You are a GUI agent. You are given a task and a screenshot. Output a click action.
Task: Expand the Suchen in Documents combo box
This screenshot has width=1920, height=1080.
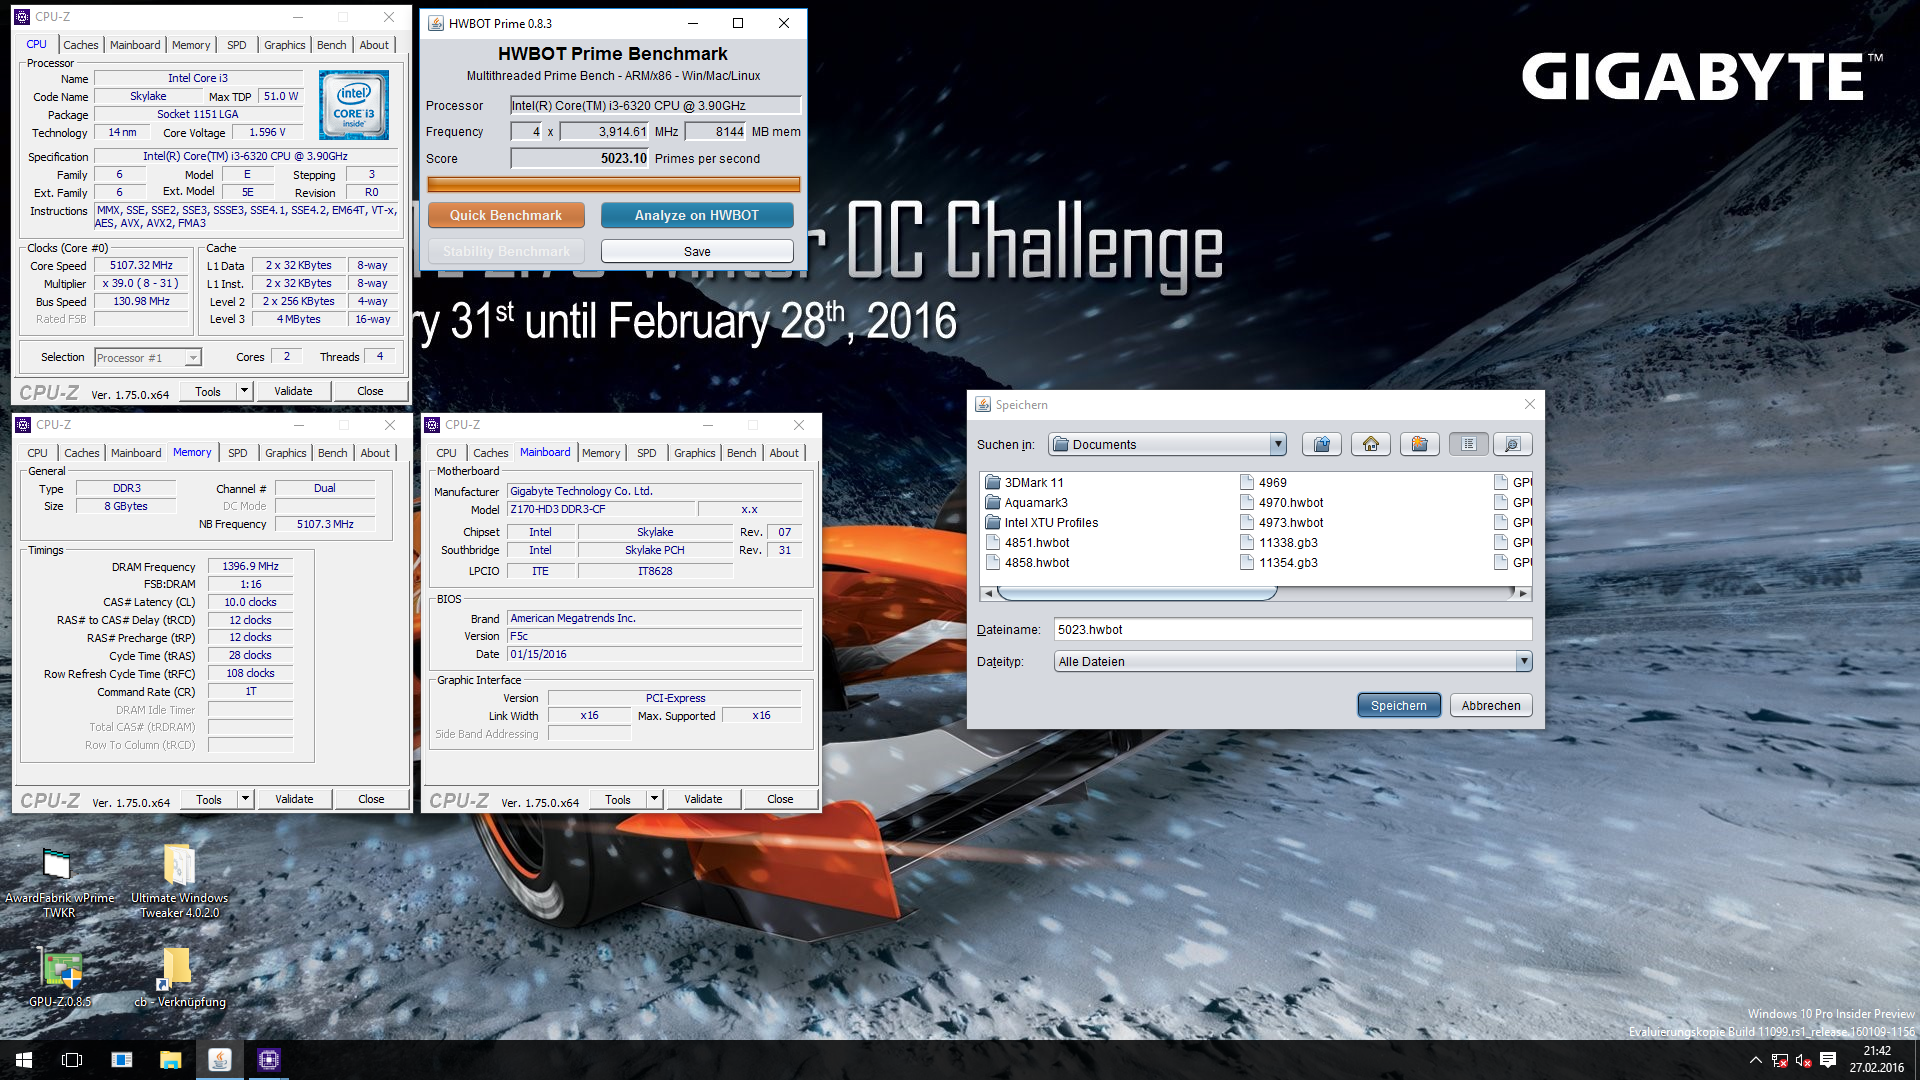coord(1278,444)
